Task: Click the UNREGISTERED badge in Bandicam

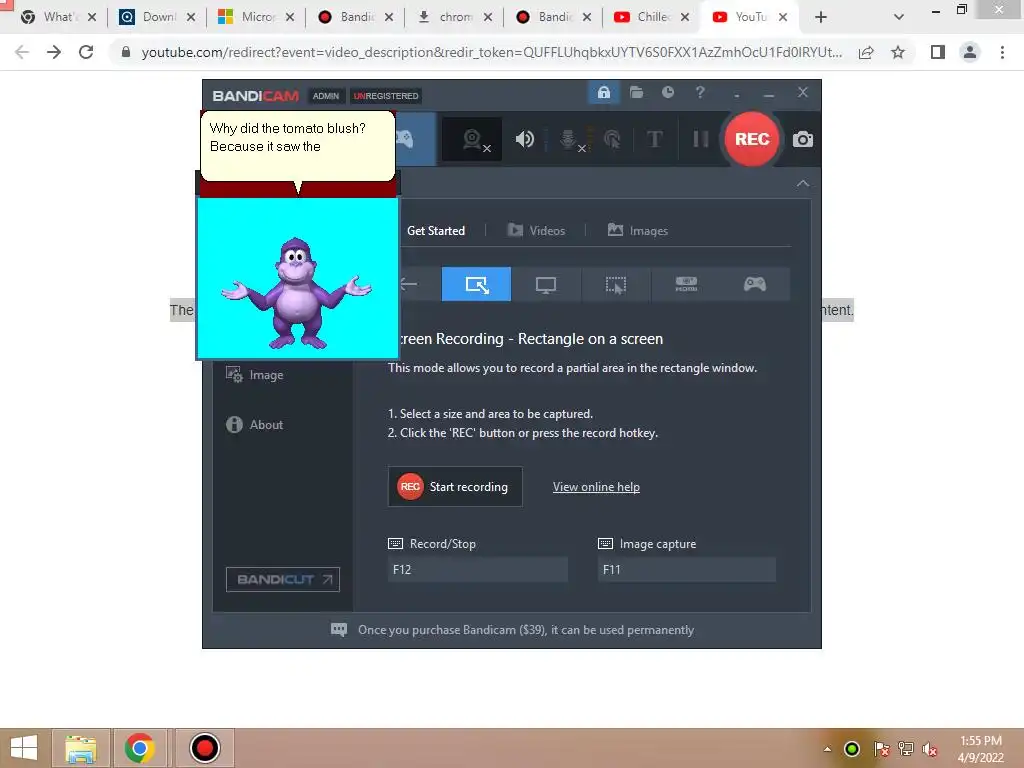Action: [386, 96]
